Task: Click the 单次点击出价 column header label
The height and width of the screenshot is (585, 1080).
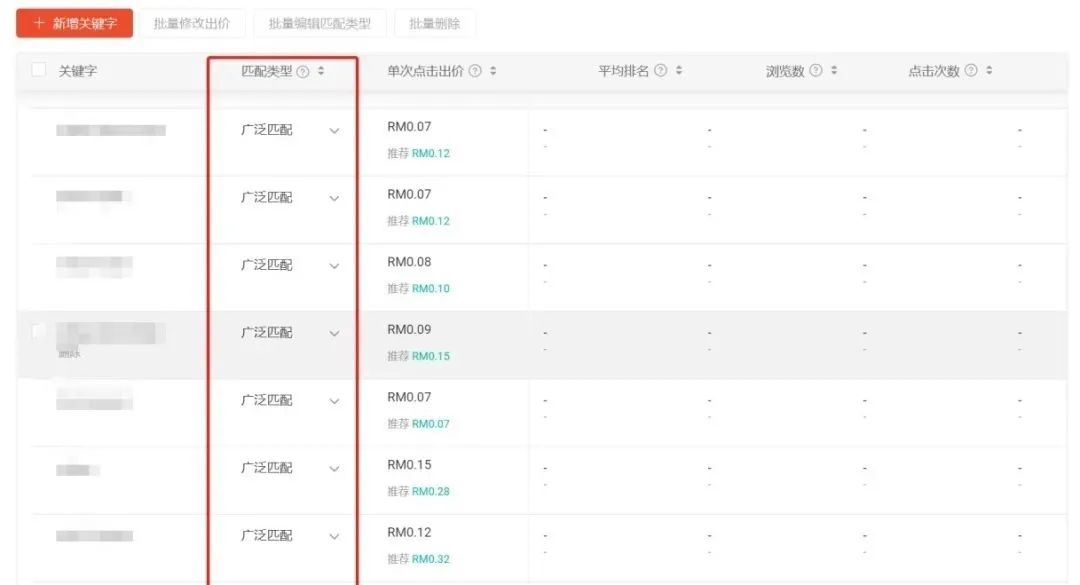Action: point(425,71)
